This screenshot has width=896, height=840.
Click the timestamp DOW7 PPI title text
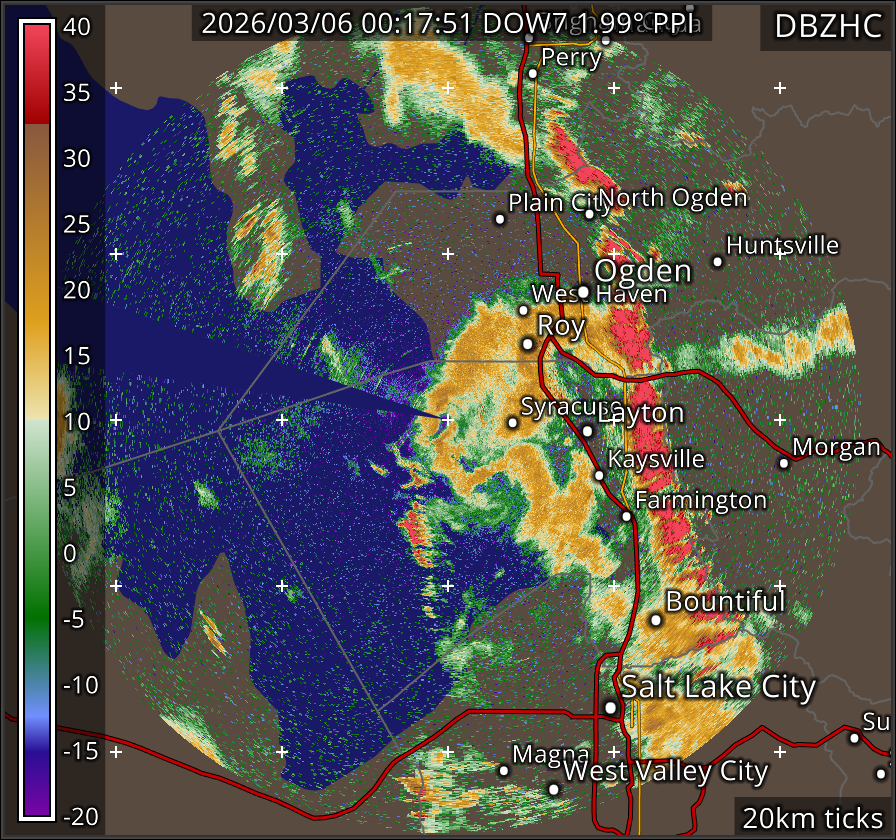click(x=452, y=24)
